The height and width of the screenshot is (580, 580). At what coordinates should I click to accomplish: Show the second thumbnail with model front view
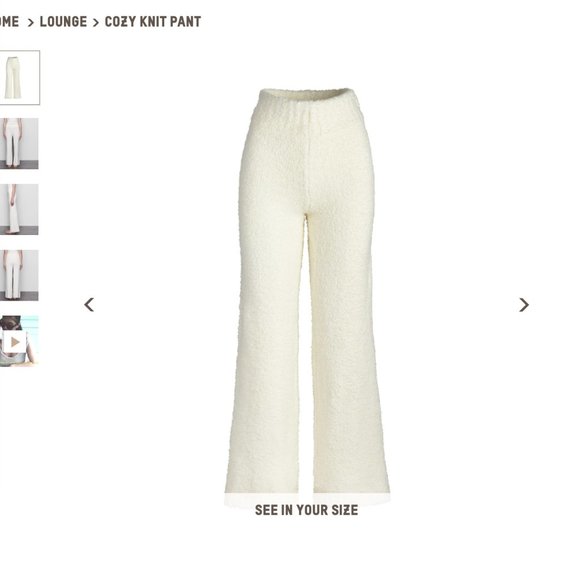click(19, 144)
